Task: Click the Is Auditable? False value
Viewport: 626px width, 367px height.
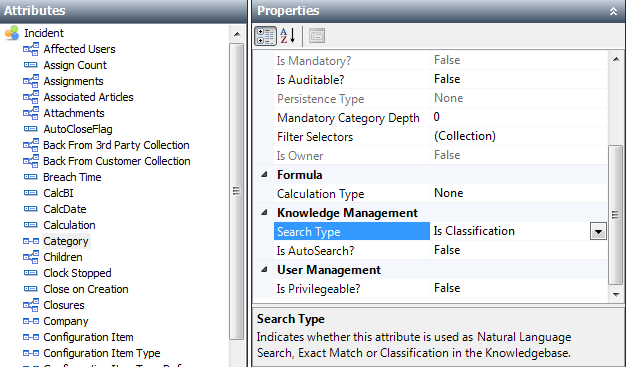Action: [447, 79]
